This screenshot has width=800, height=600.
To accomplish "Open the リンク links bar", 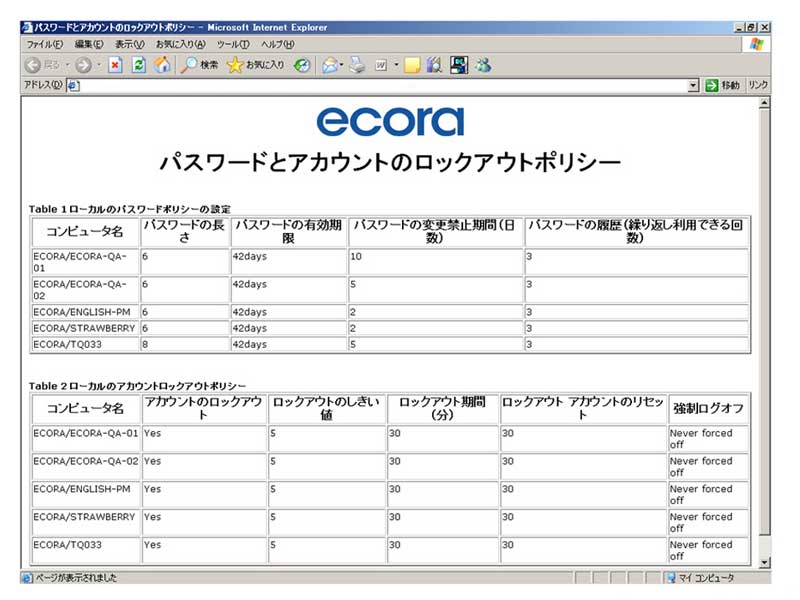I will pos(758,86).
